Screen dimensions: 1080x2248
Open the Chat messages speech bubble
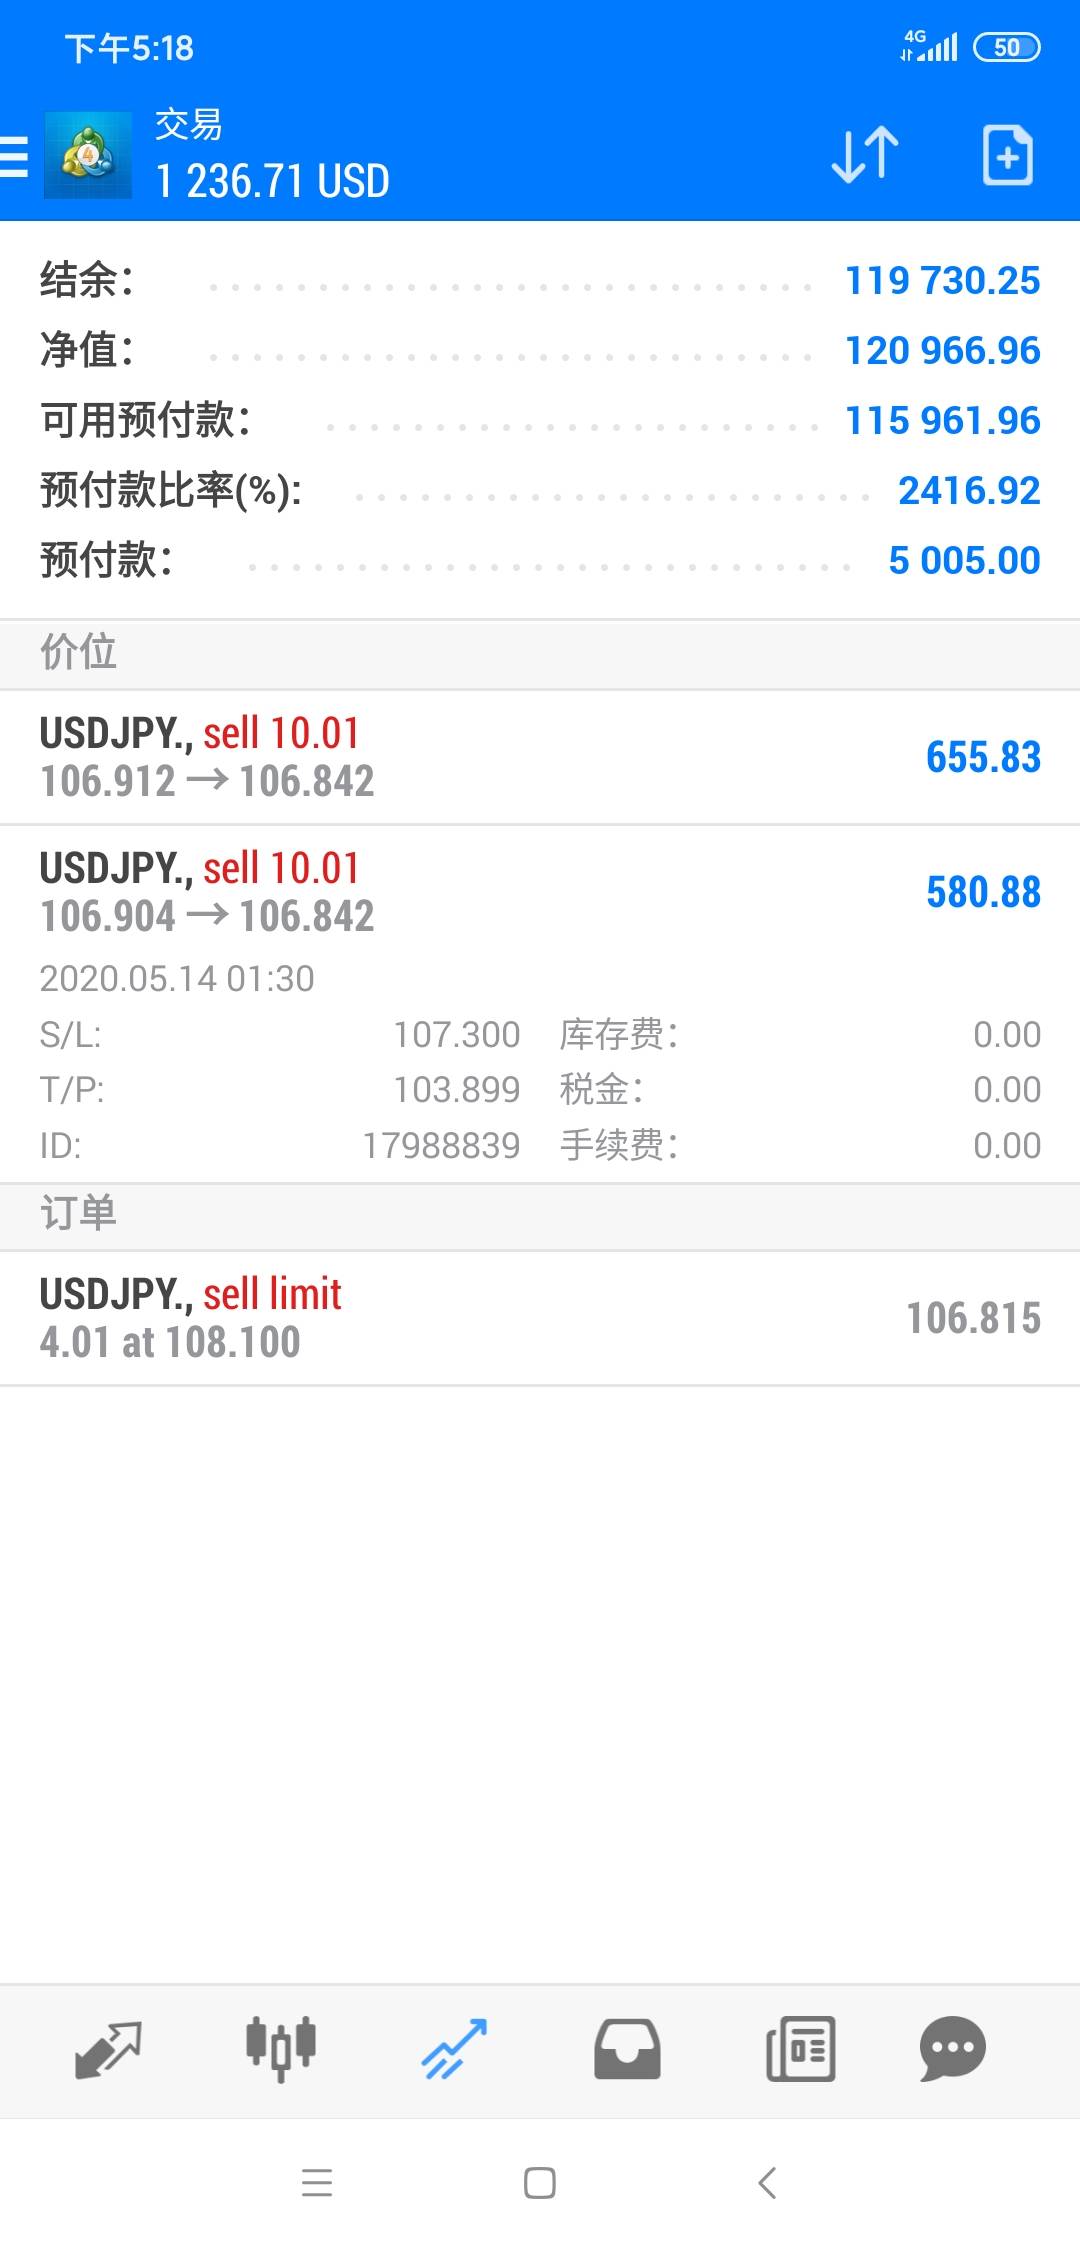tap(952, 2048)
